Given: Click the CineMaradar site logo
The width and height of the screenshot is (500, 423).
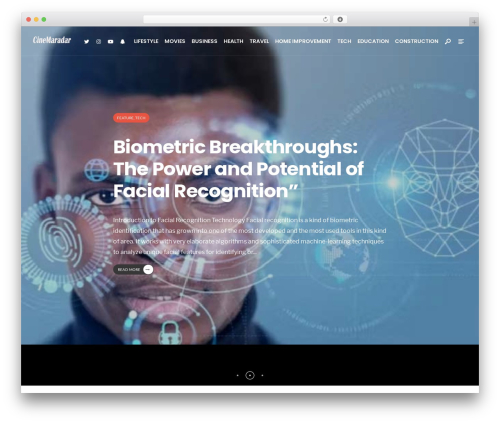Looking at the screenshot, I should point(52,40).
